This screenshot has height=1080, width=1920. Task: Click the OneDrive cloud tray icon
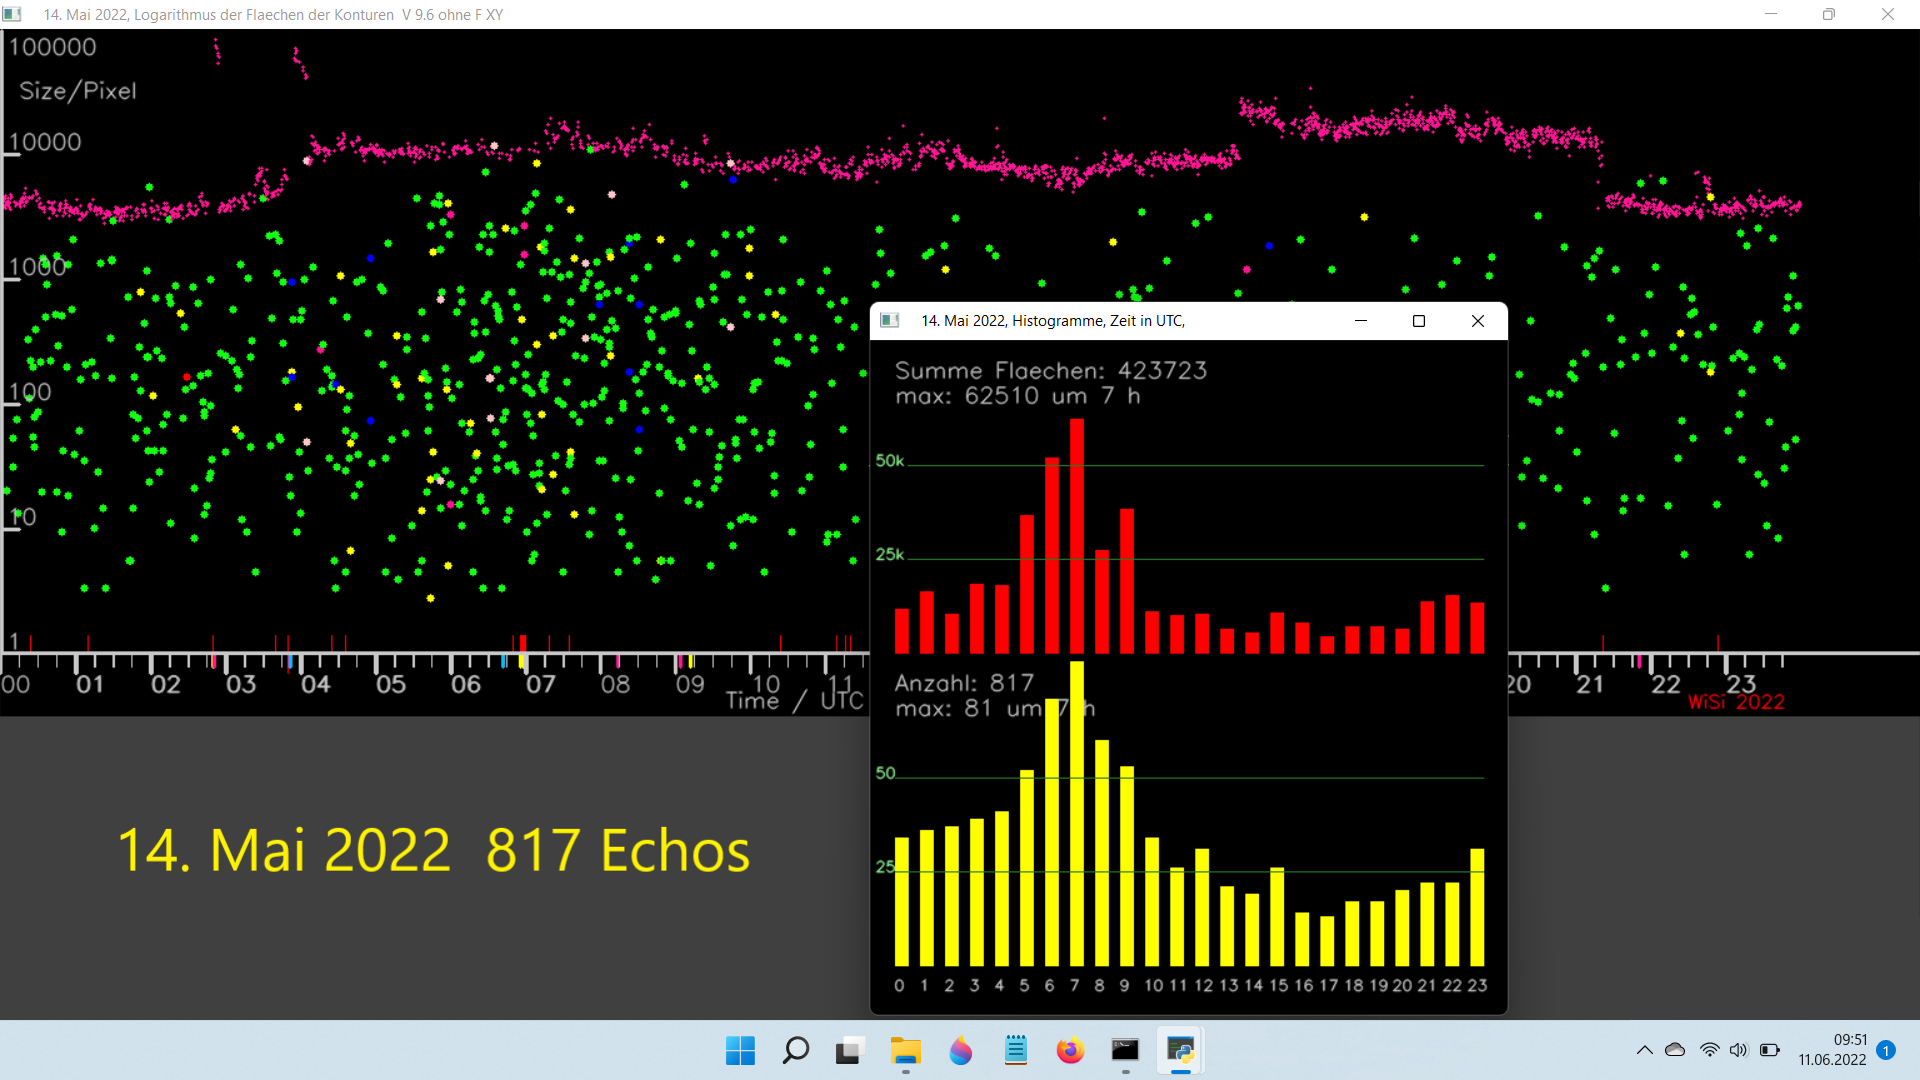click(1675, 1050)
